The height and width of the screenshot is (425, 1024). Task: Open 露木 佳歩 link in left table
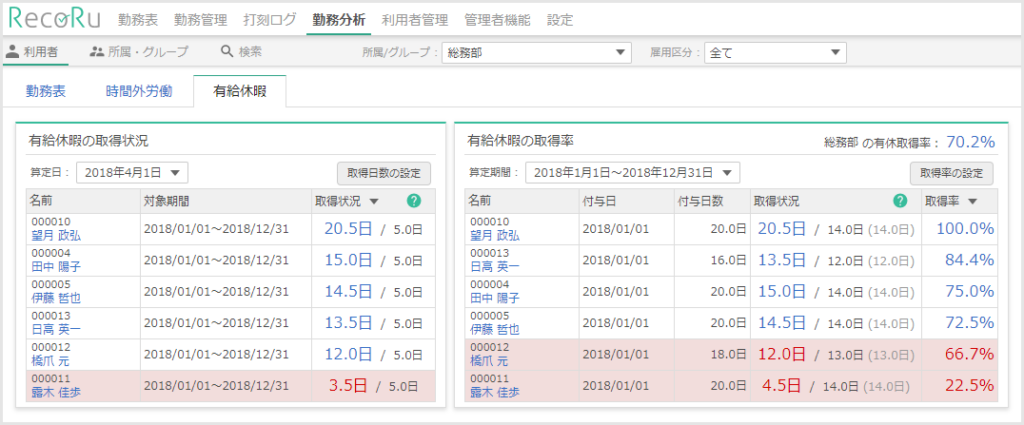coord(56,392)
